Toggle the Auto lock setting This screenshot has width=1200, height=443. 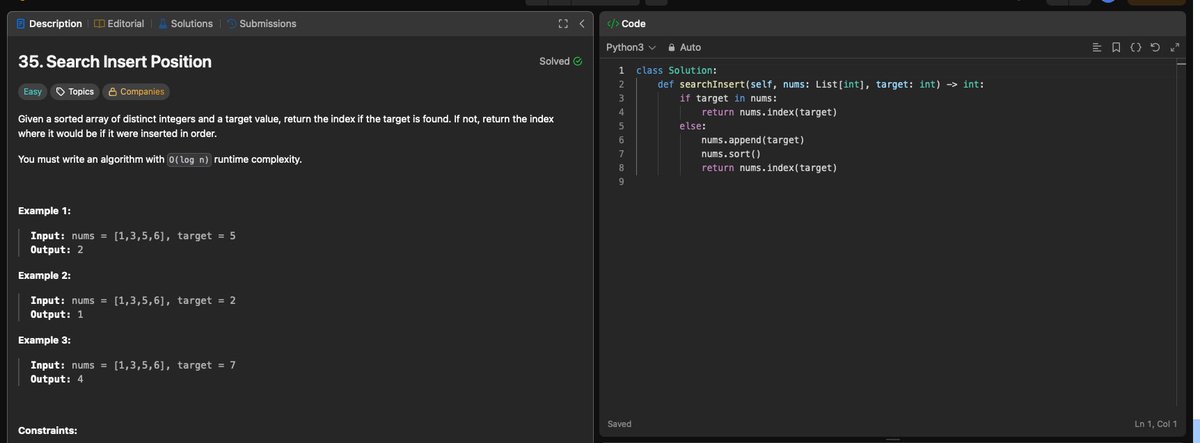(684, 47)
